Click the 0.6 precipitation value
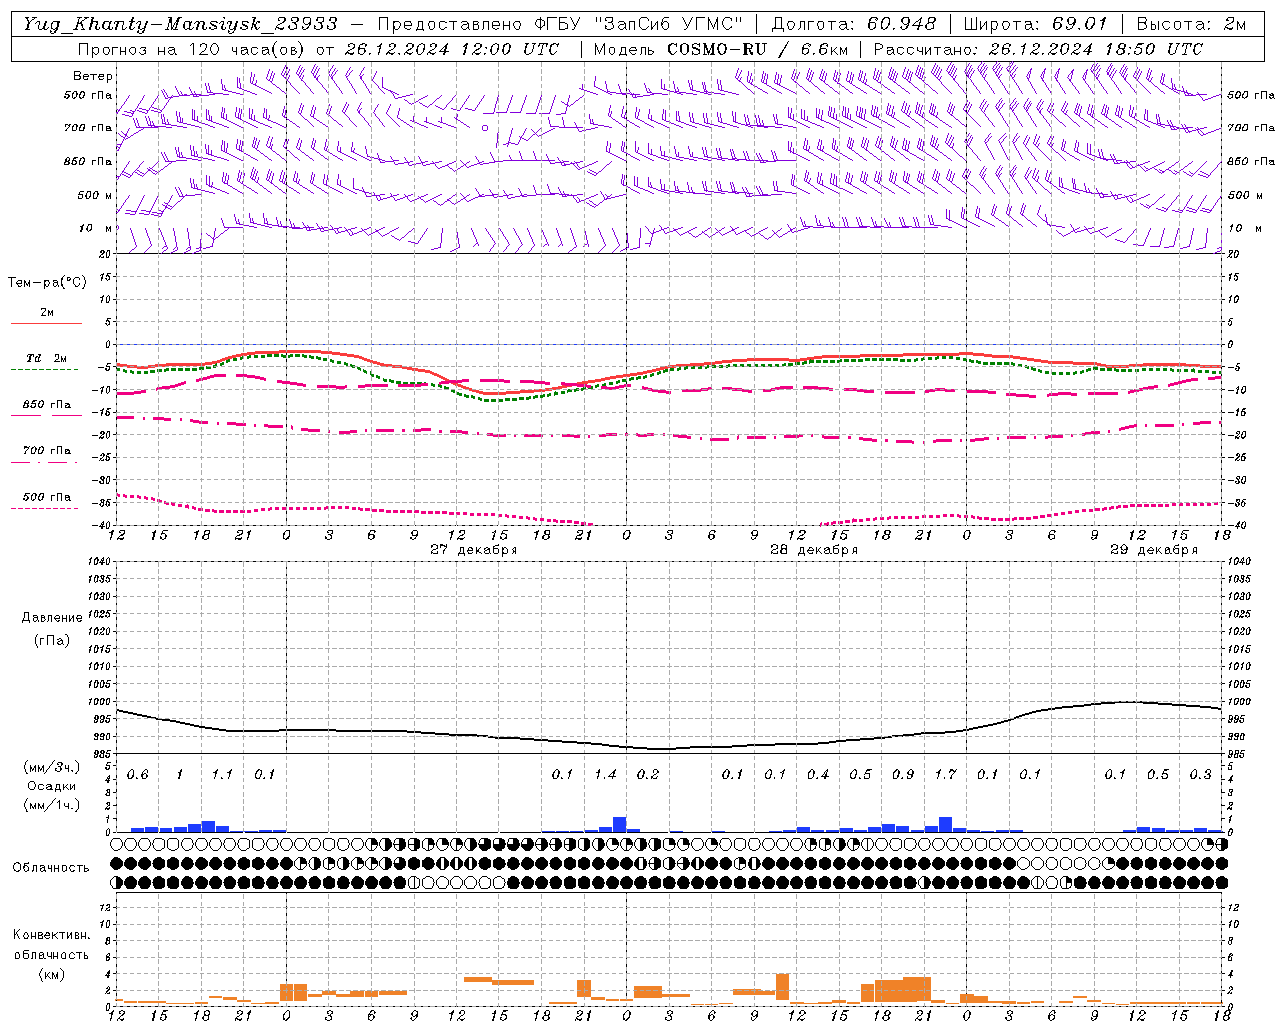1280x1024 pixels. click(x=138, y=775)
